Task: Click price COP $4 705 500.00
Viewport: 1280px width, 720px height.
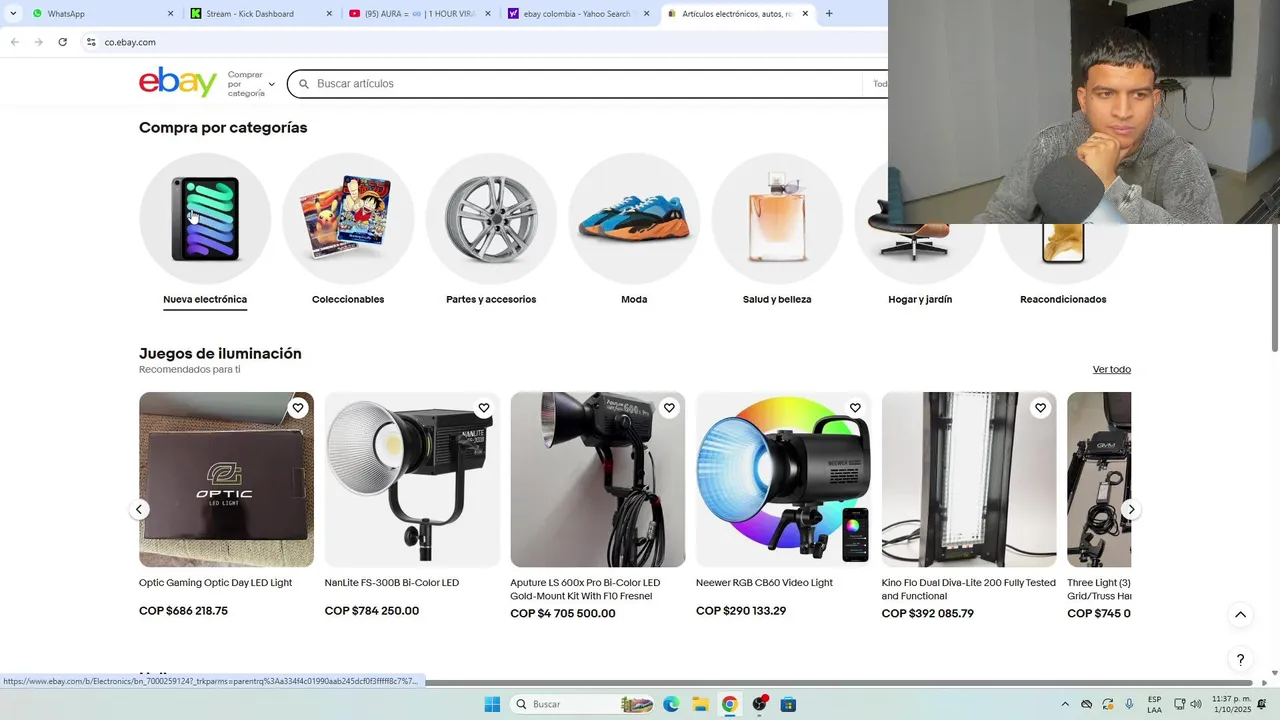Action: [563, 614]
